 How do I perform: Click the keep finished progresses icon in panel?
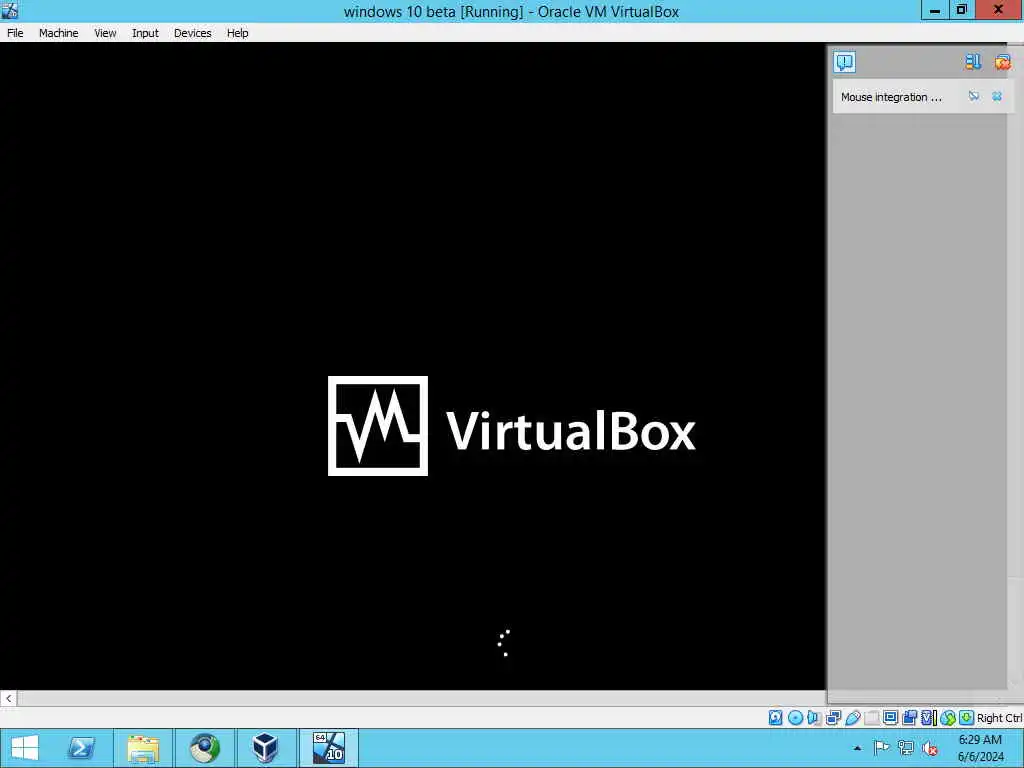972,62
